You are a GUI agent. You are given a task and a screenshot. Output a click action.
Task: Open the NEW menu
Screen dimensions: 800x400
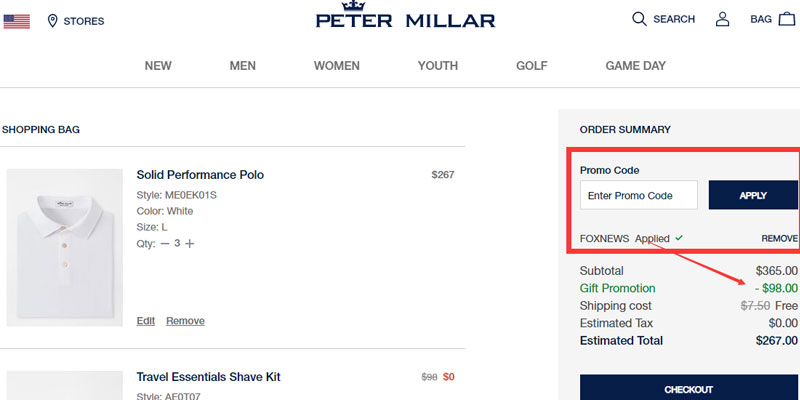(x=158, y=66)
